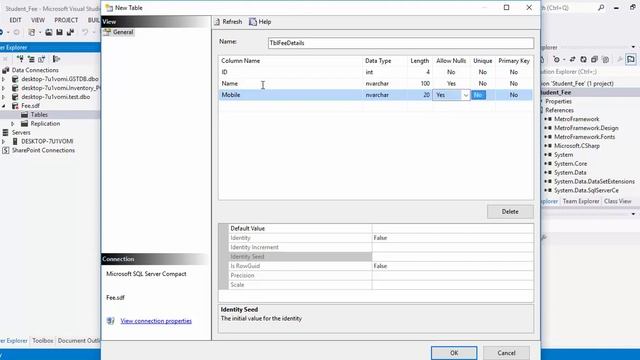Open Solution Explorer window options dropdown arrow
This screenshot has width=640, height=360.
coord(633,47)
